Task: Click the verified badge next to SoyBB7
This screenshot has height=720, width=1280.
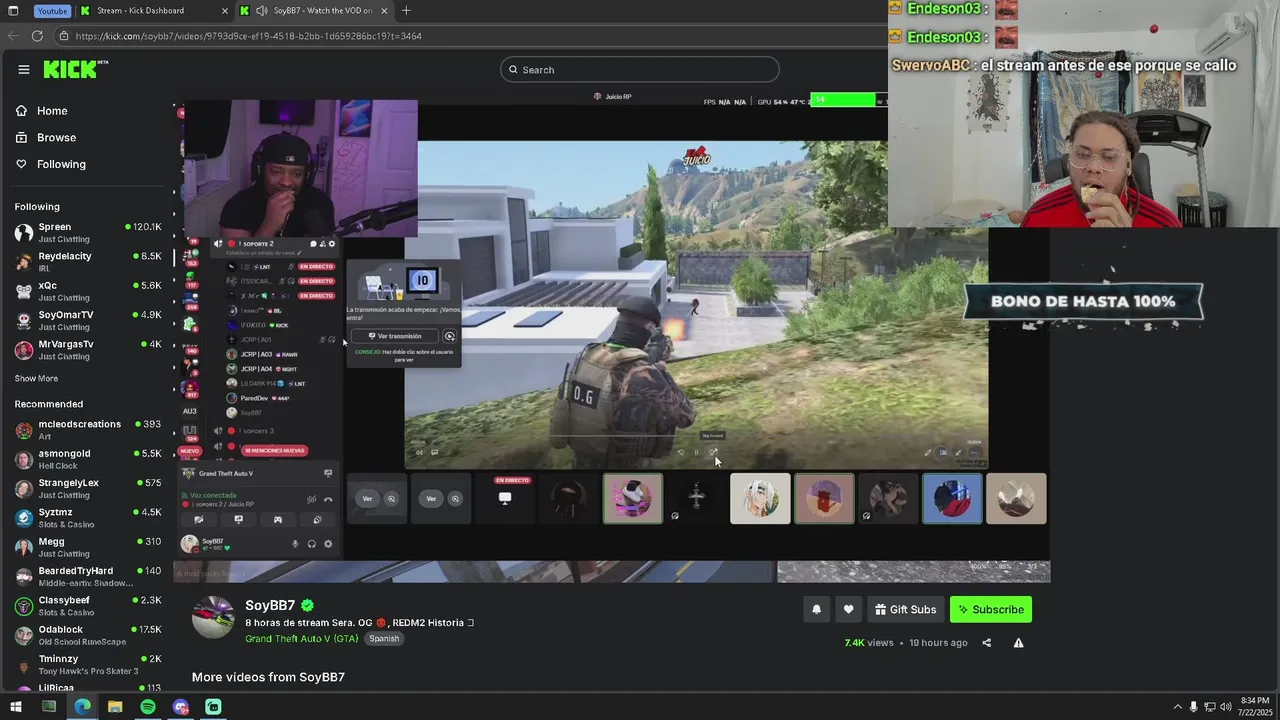Action: coord(308,605)
